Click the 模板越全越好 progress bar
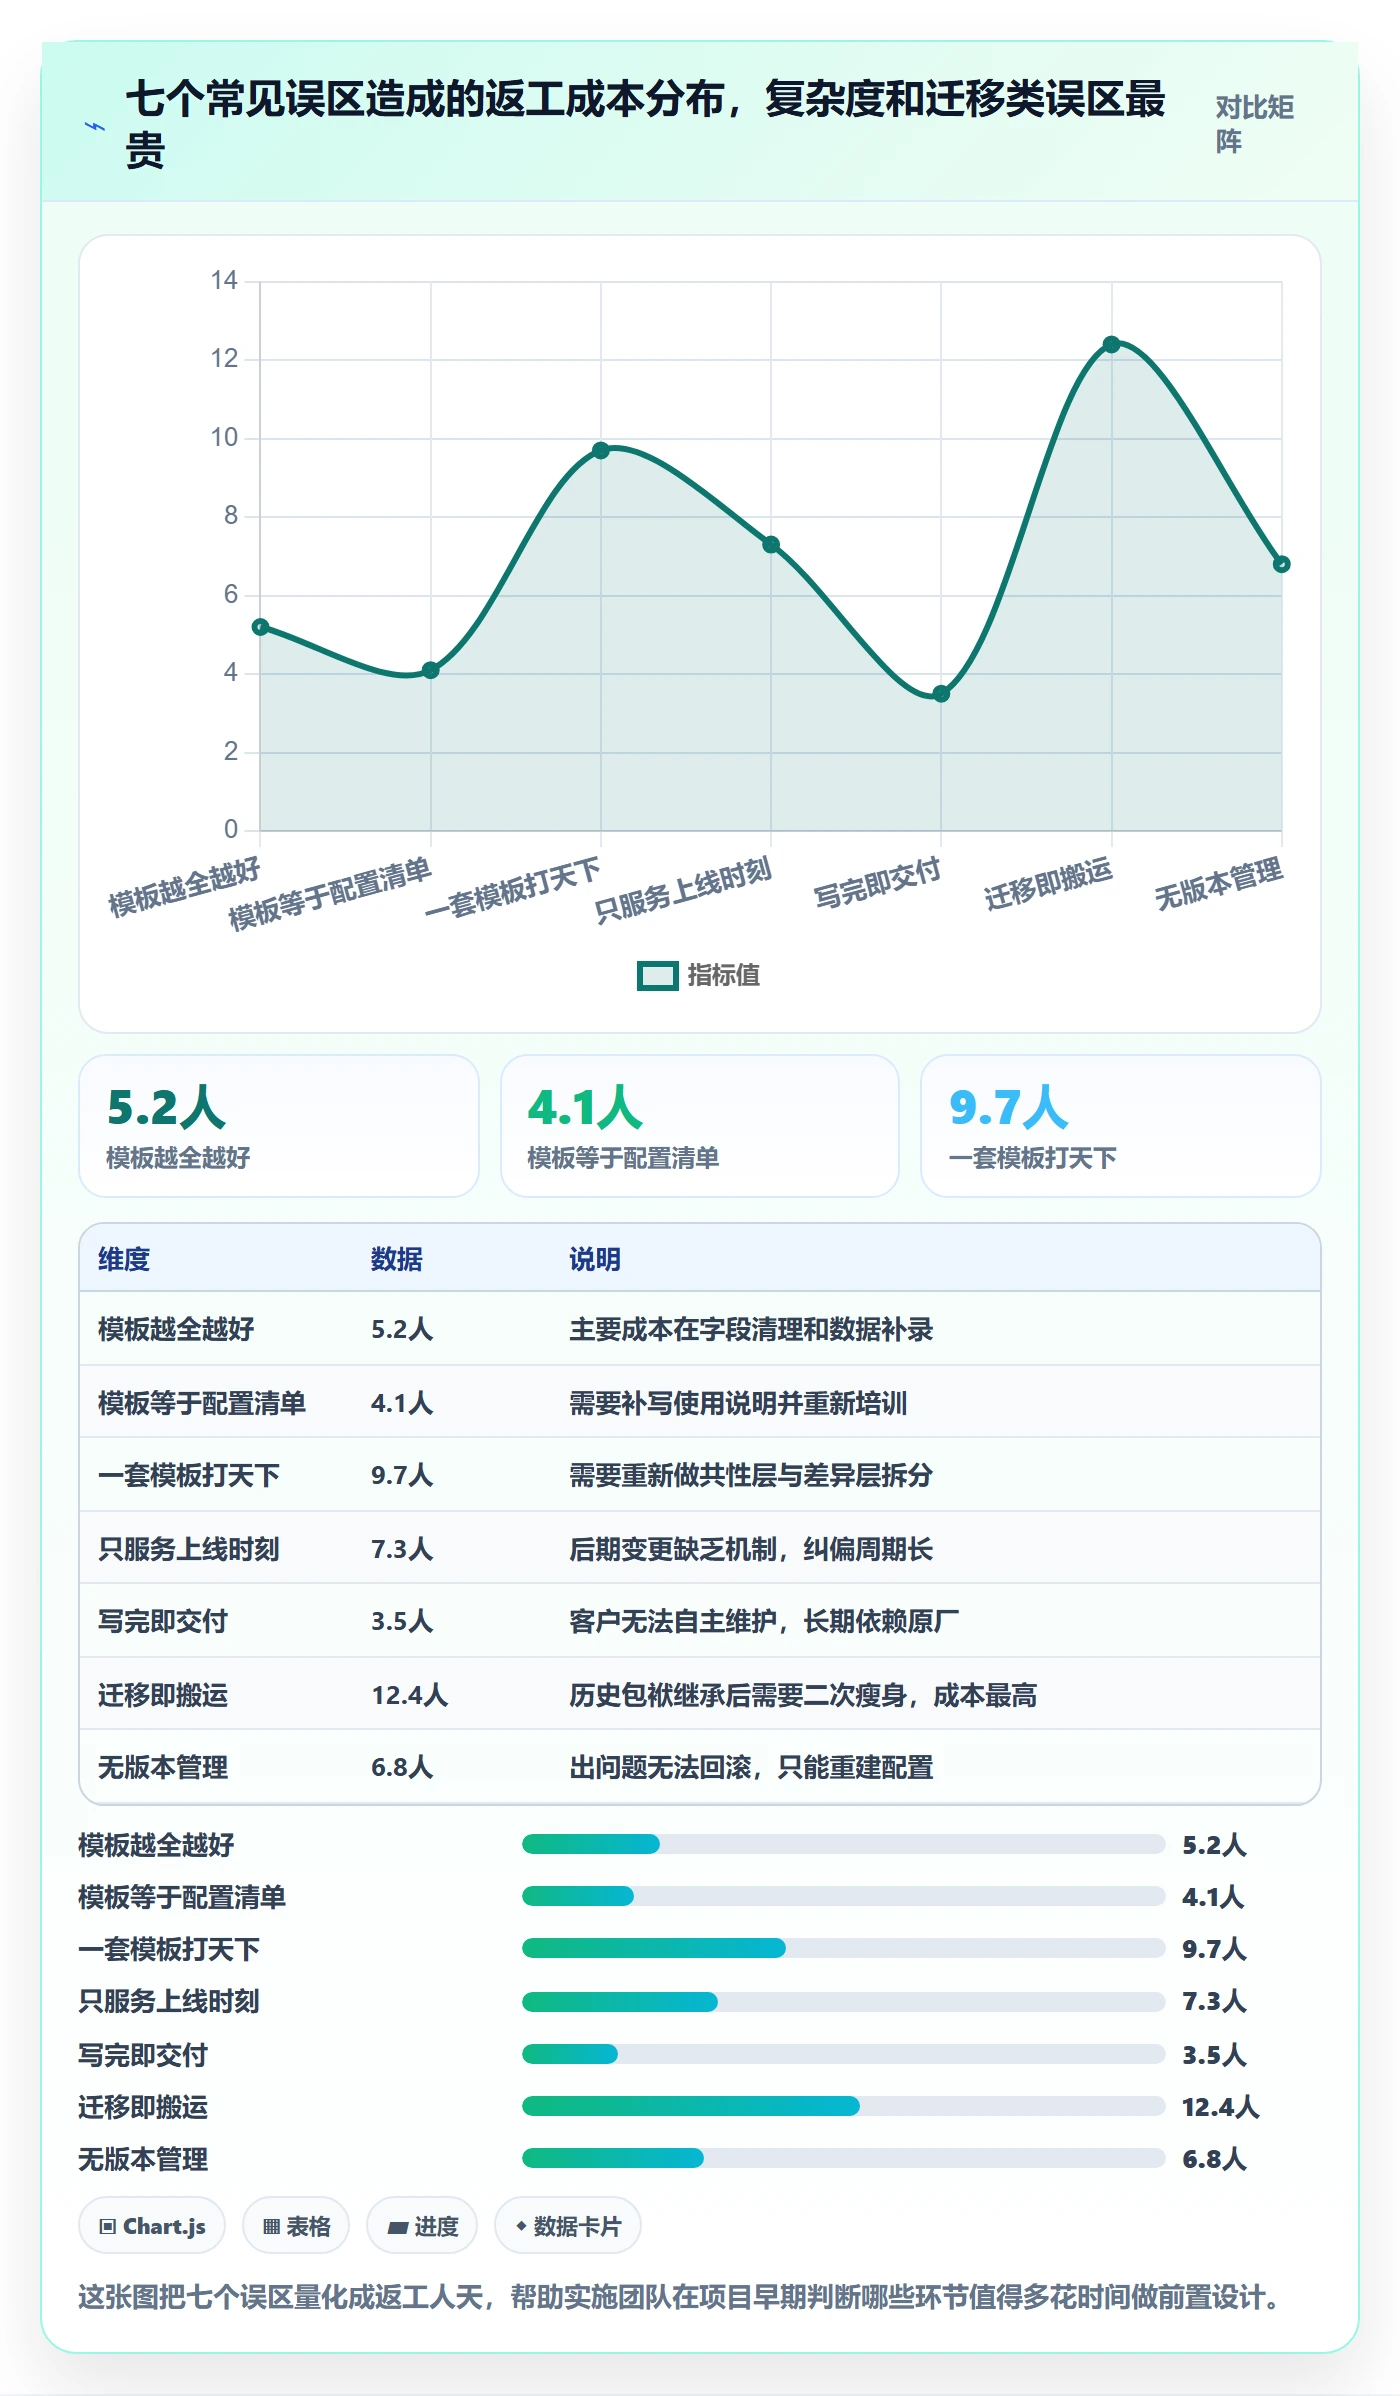Screen dimensions: 1400x2396 point(843,1844)
